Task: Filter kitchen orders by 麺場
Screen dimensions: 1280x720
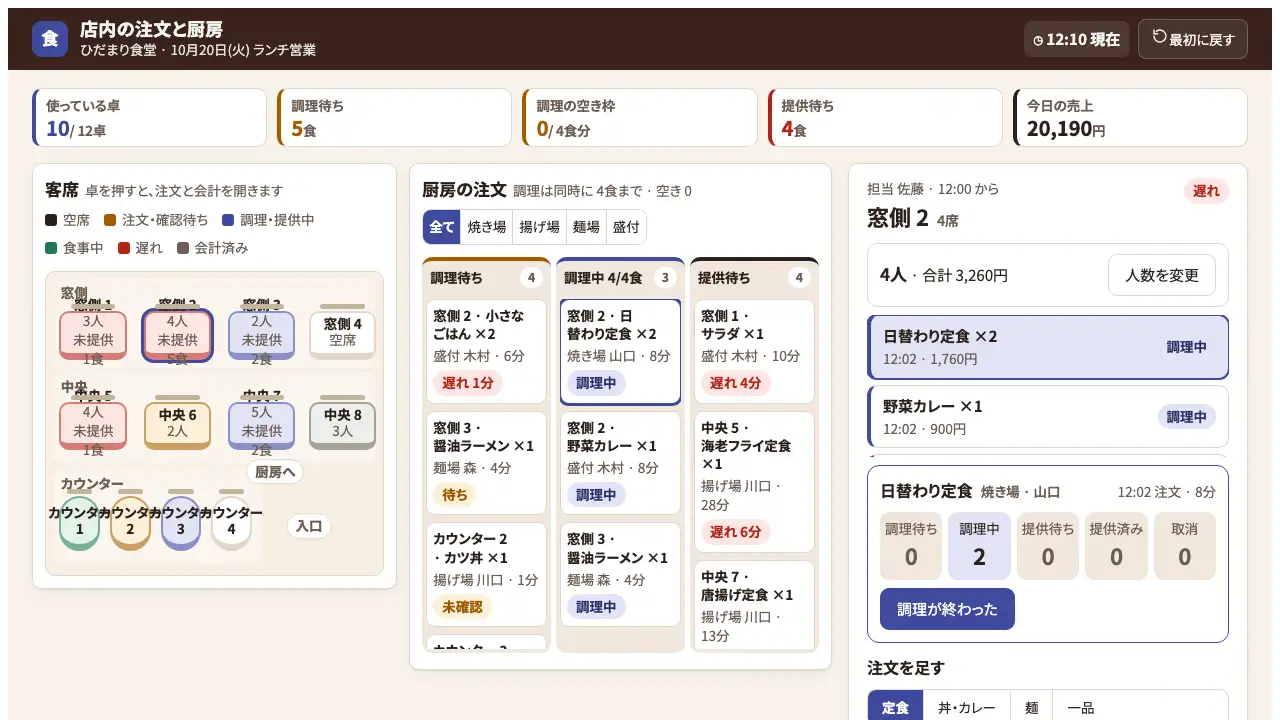Action: click(586, 227)
